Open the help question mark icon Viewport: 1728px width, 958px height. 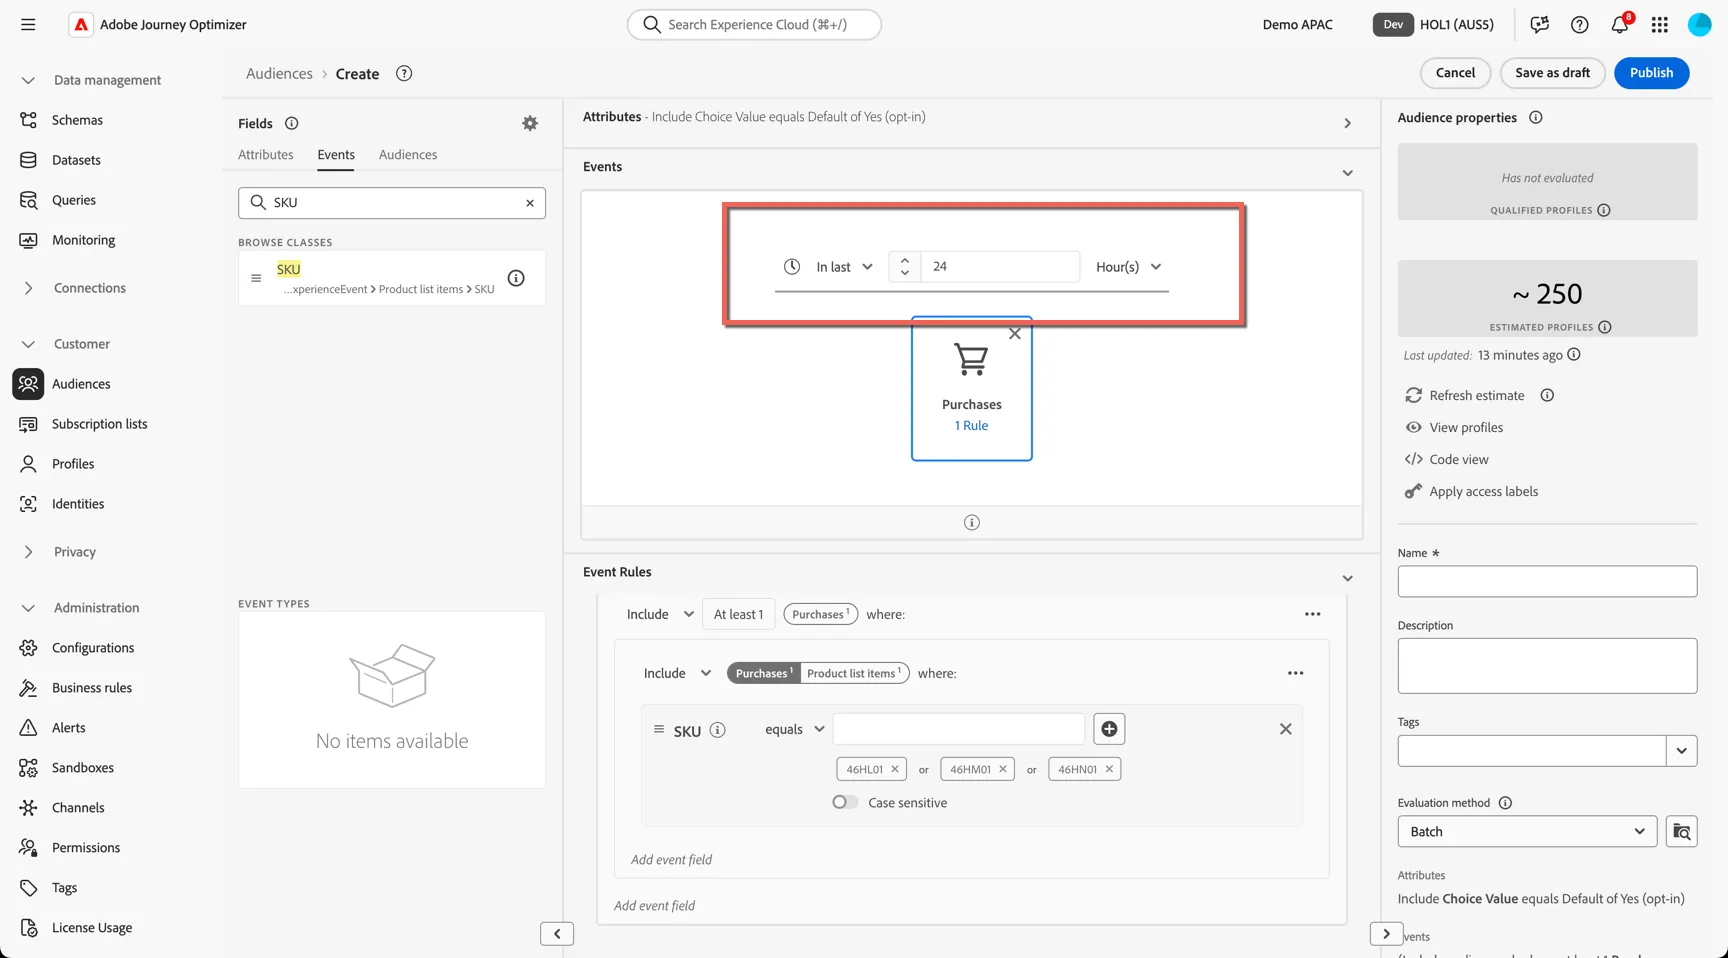1580,24
